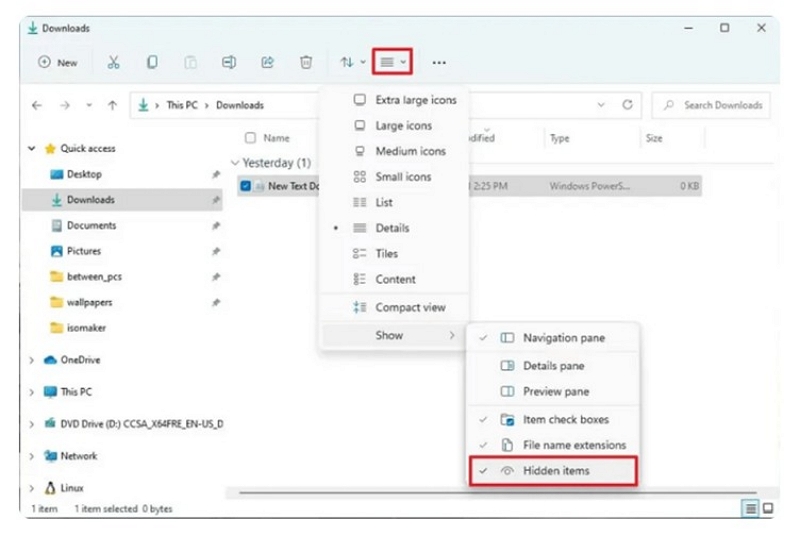This screenshot has height=536, width=800.
Task: Click the Rename icon in toolbar
Action: 229,62
